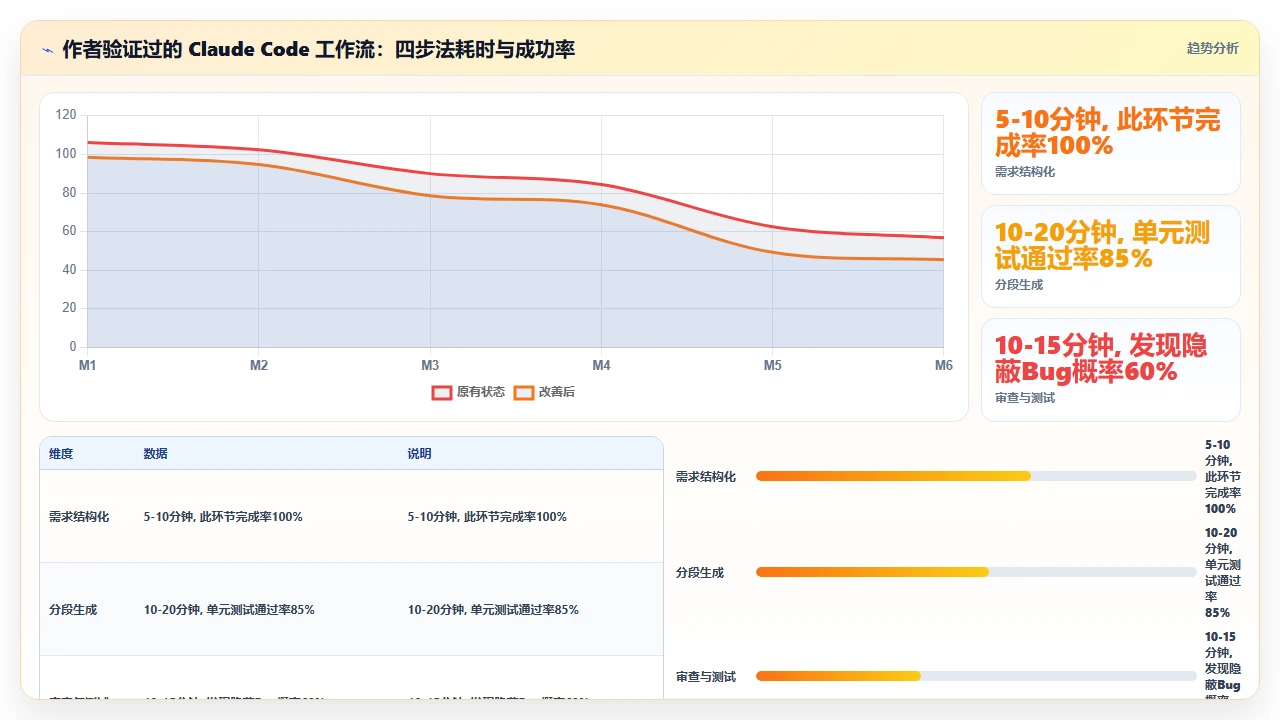The image size is (1280, 720).
Task: Click the 审查与测试 progress bar
Action: (x=976, y=676)
